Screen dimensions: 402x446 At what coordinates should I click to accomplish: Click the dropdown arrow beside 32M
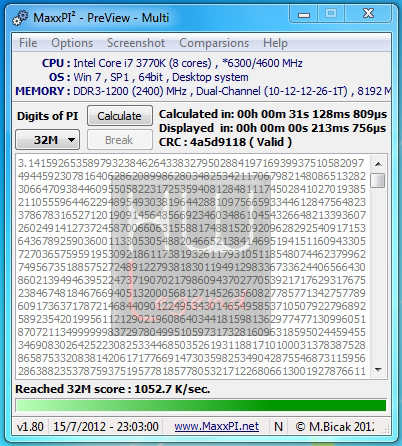71,140
